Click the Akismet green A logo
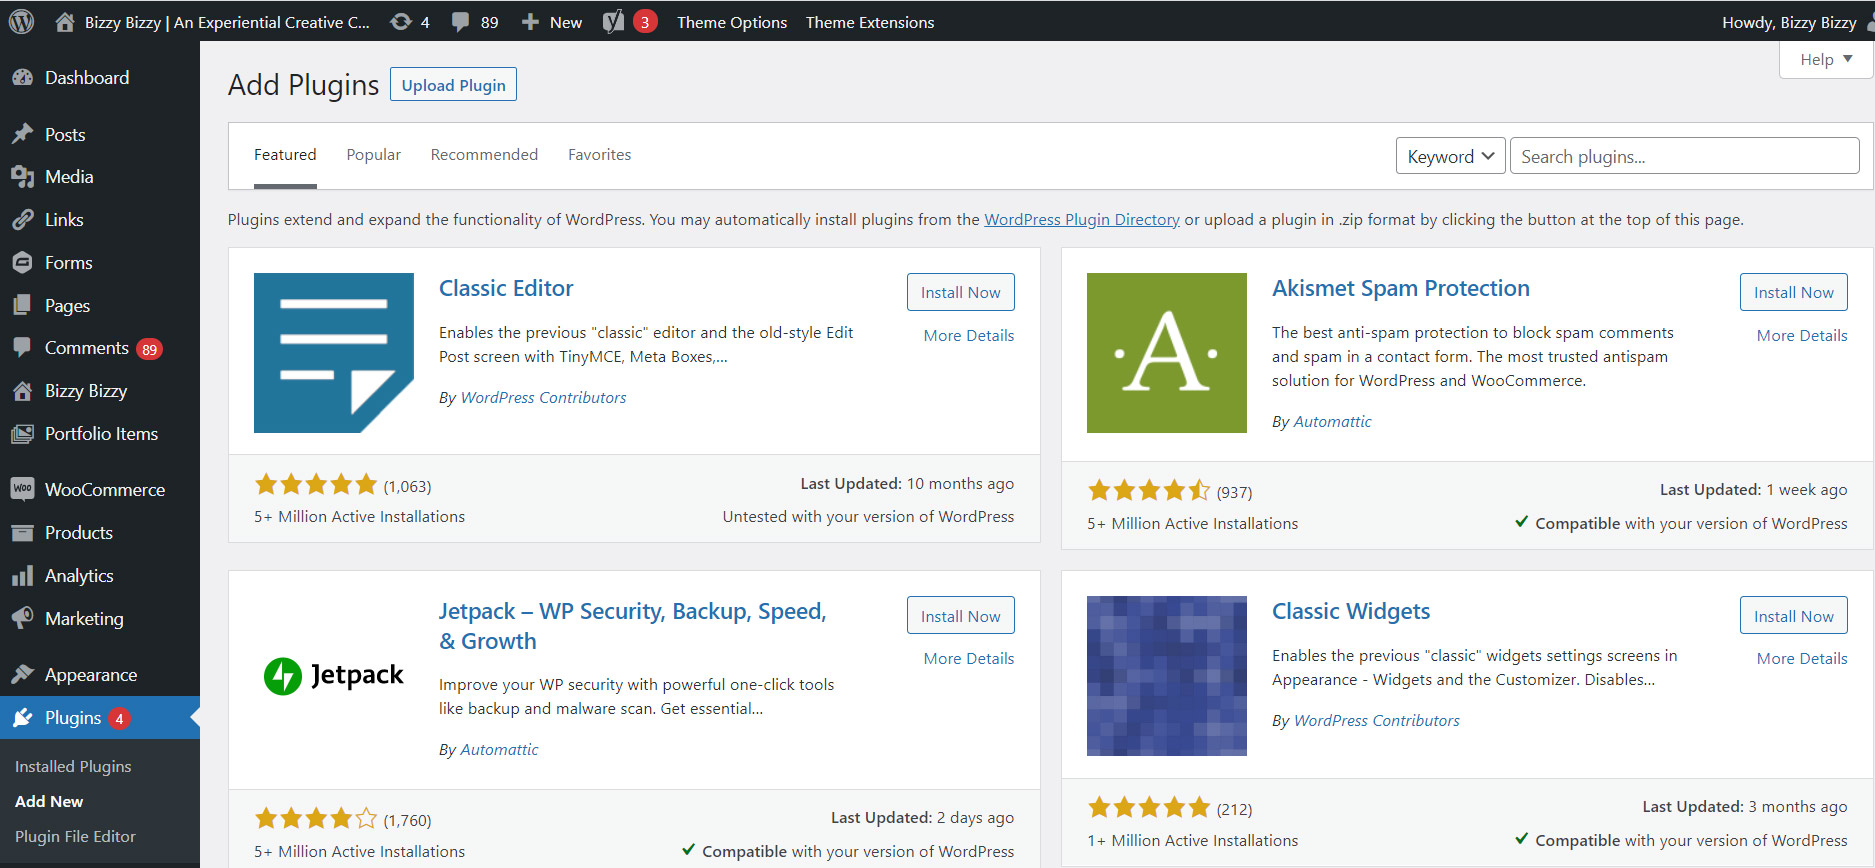1875x868 pixels. click(x=1167, y=353)
